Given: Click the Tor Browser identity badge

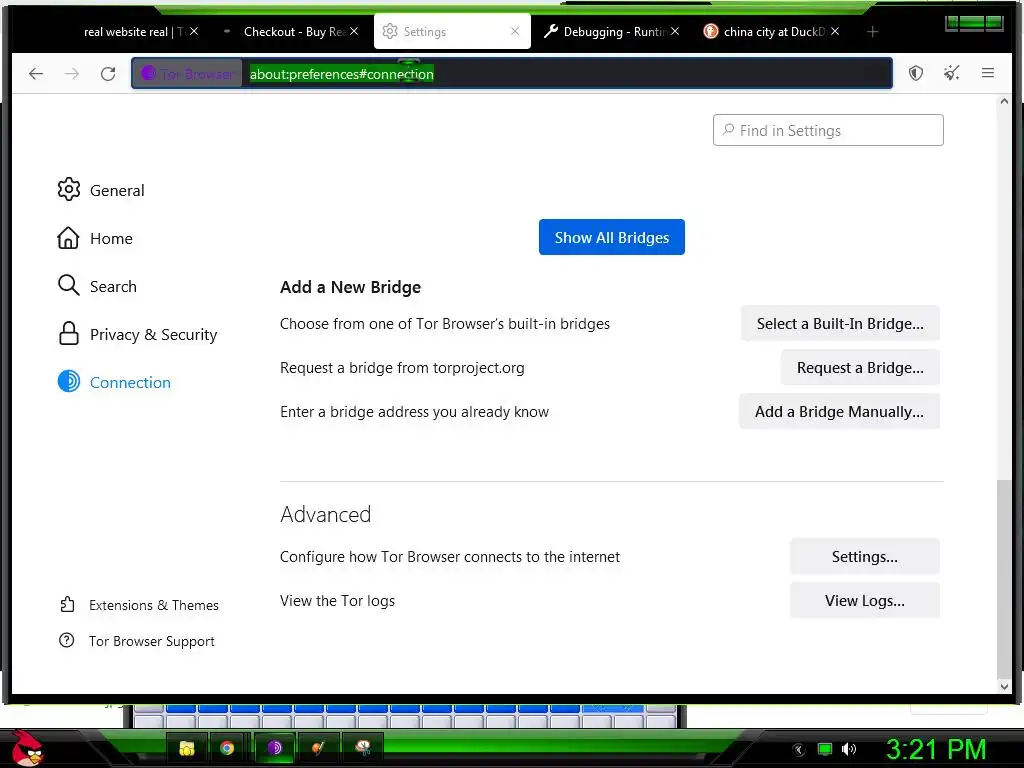Looking at the screenshot, I should [187, 74].
